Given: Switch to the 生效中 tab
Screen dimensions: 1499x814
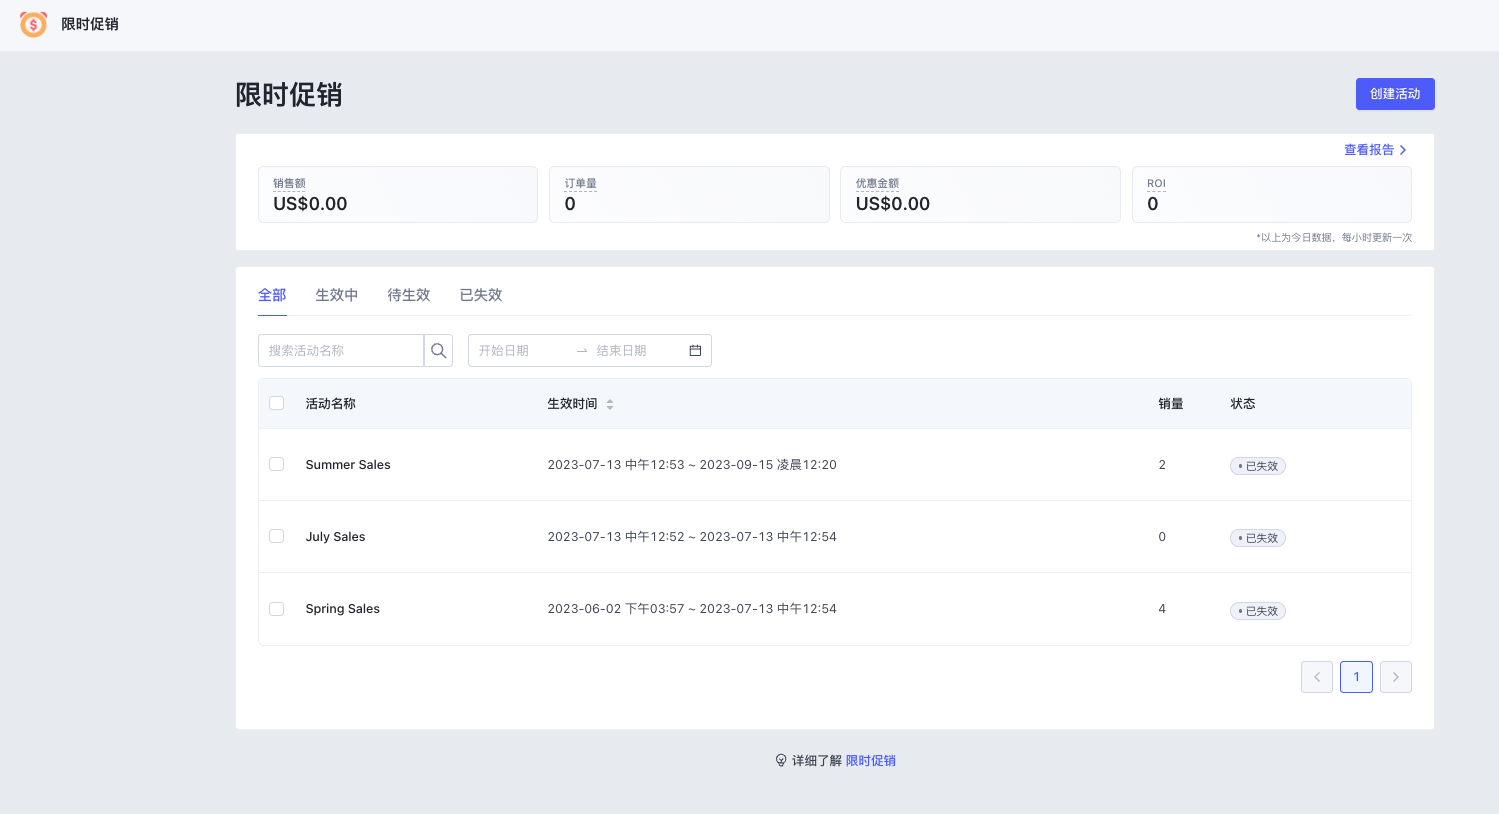Looking at the screenshot, I should point(336,295).
